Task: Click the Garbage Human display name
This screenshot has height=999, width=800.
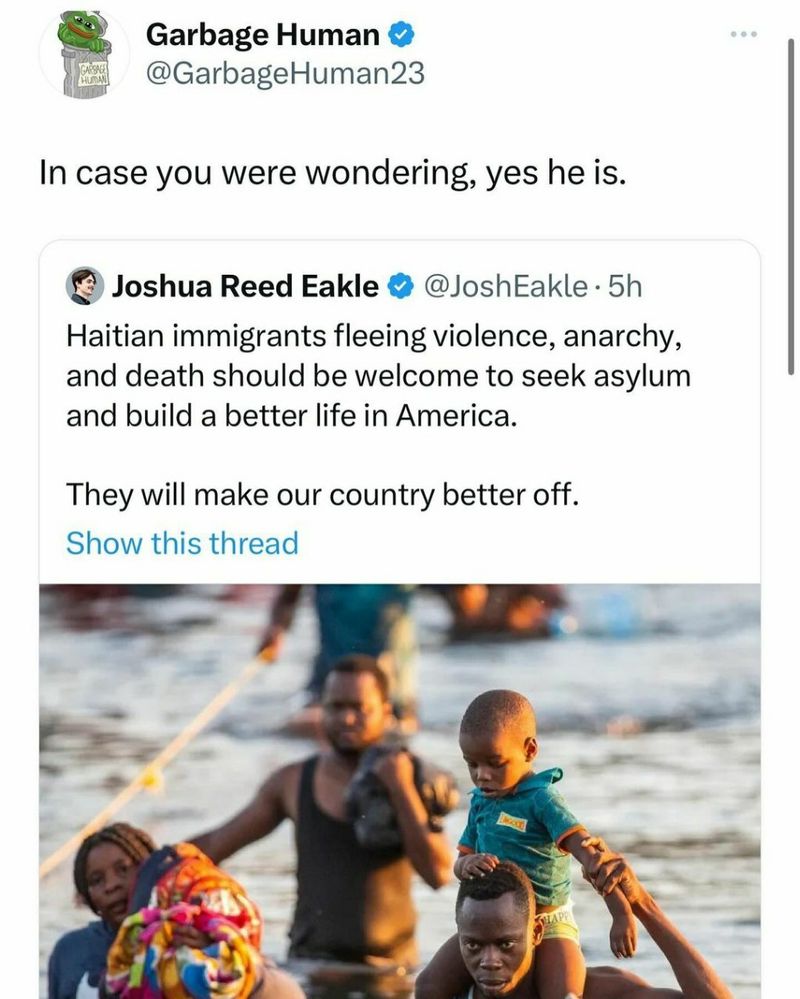Action: pos(262,34)
